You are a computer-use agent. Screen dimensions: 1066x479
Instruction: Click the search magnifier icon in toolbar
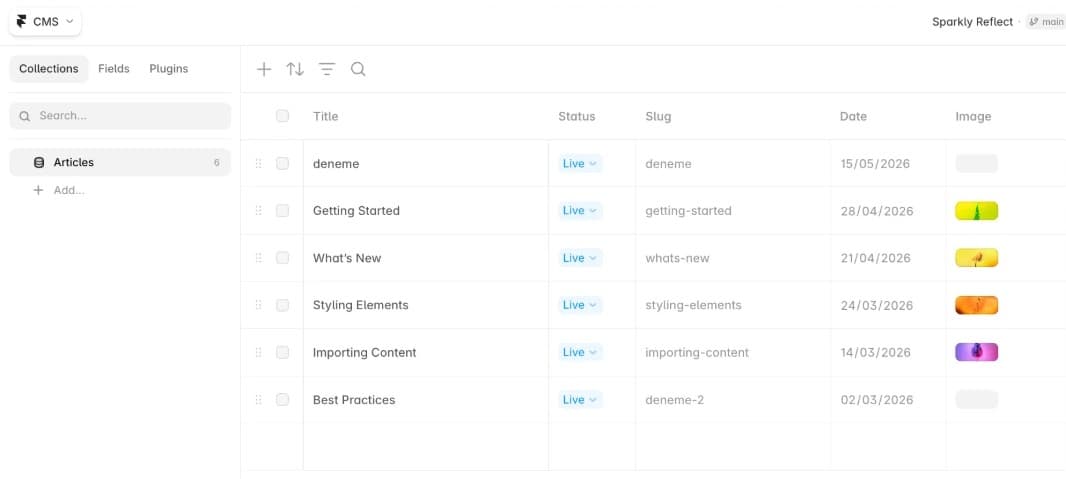click(358, 69)
